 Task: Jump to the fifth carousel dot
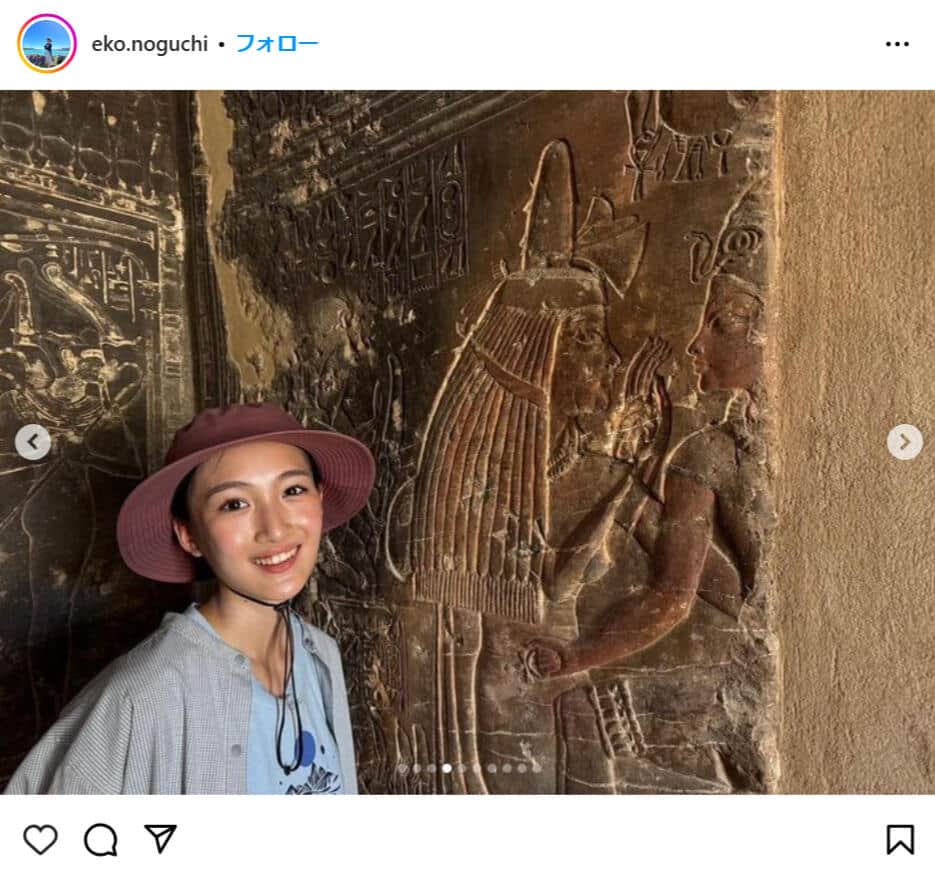click(461, 768)
